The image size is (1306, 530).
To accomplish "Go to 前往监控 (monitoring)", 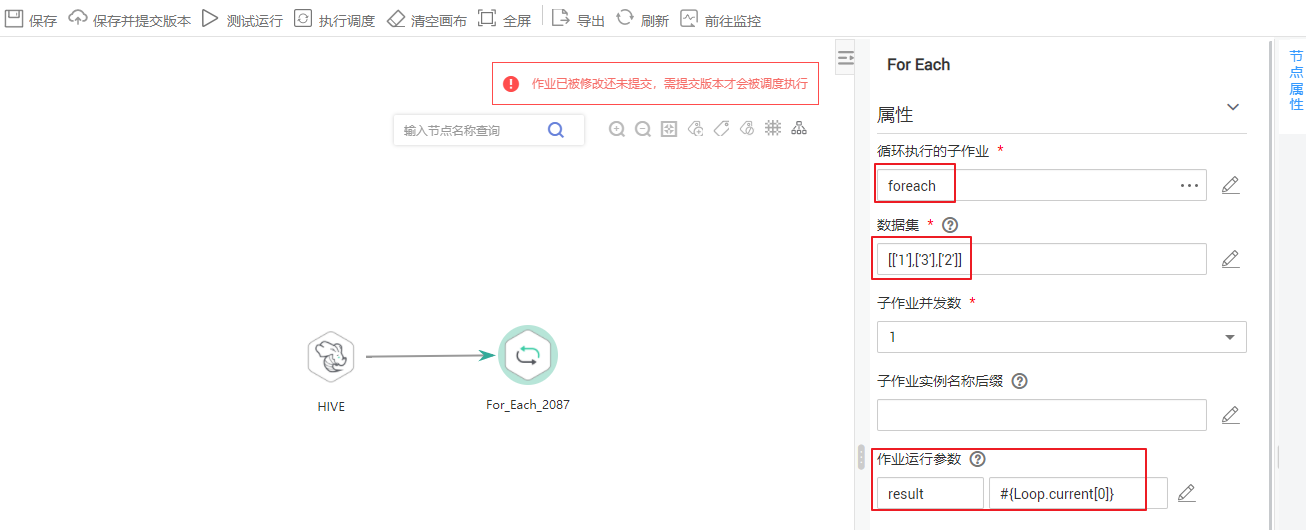I will (x=720, y=19).
